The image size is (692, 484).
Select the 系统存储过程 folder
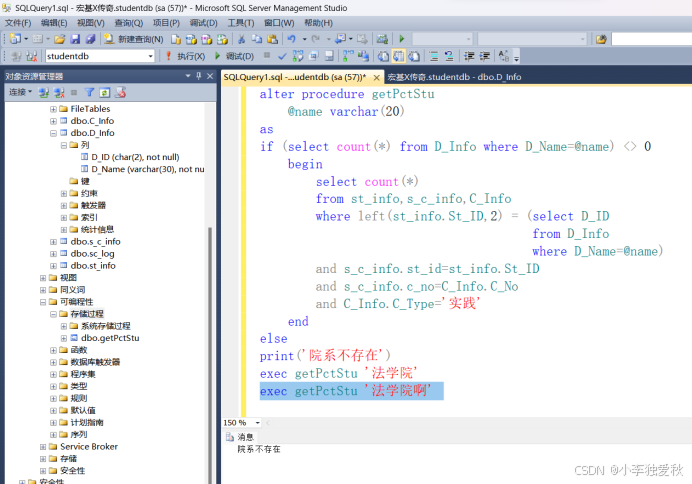pyautogui.click(x=105, y=326)
